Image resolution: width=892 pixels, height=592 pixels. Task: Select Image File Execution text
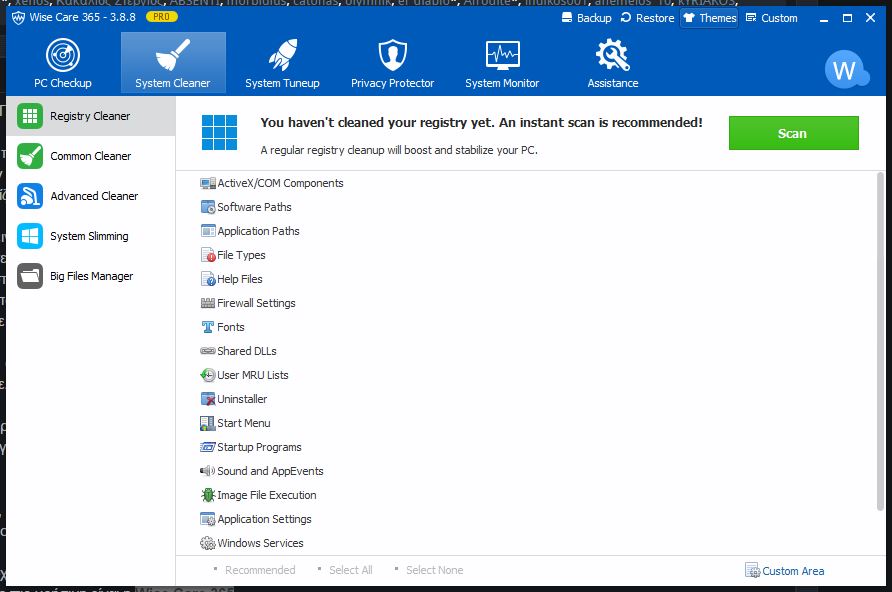tap(267, 495)
